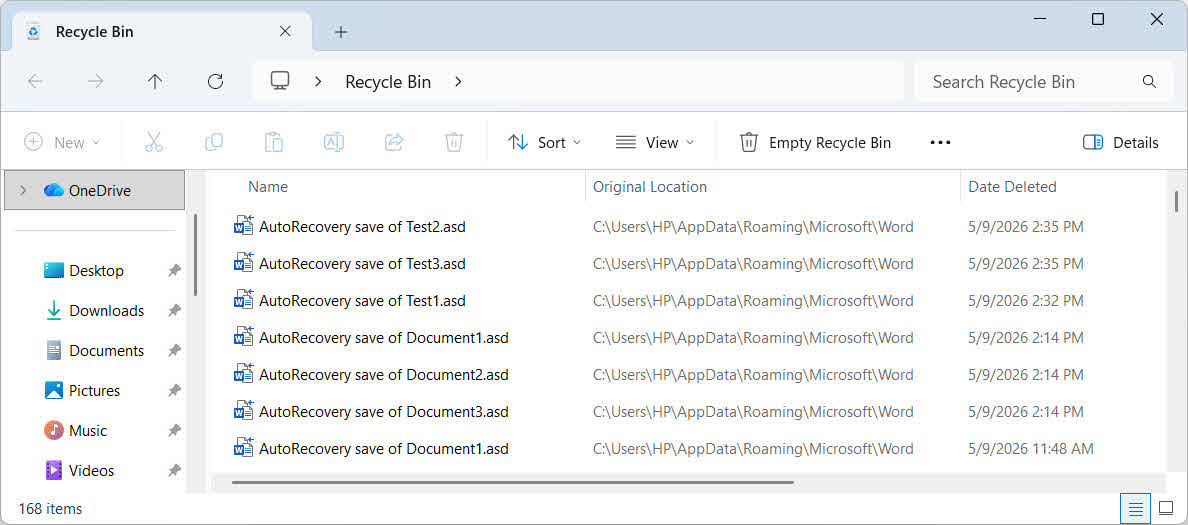Switch to details list view icon
1188x525 pixels.
[x=1135, y=509]
